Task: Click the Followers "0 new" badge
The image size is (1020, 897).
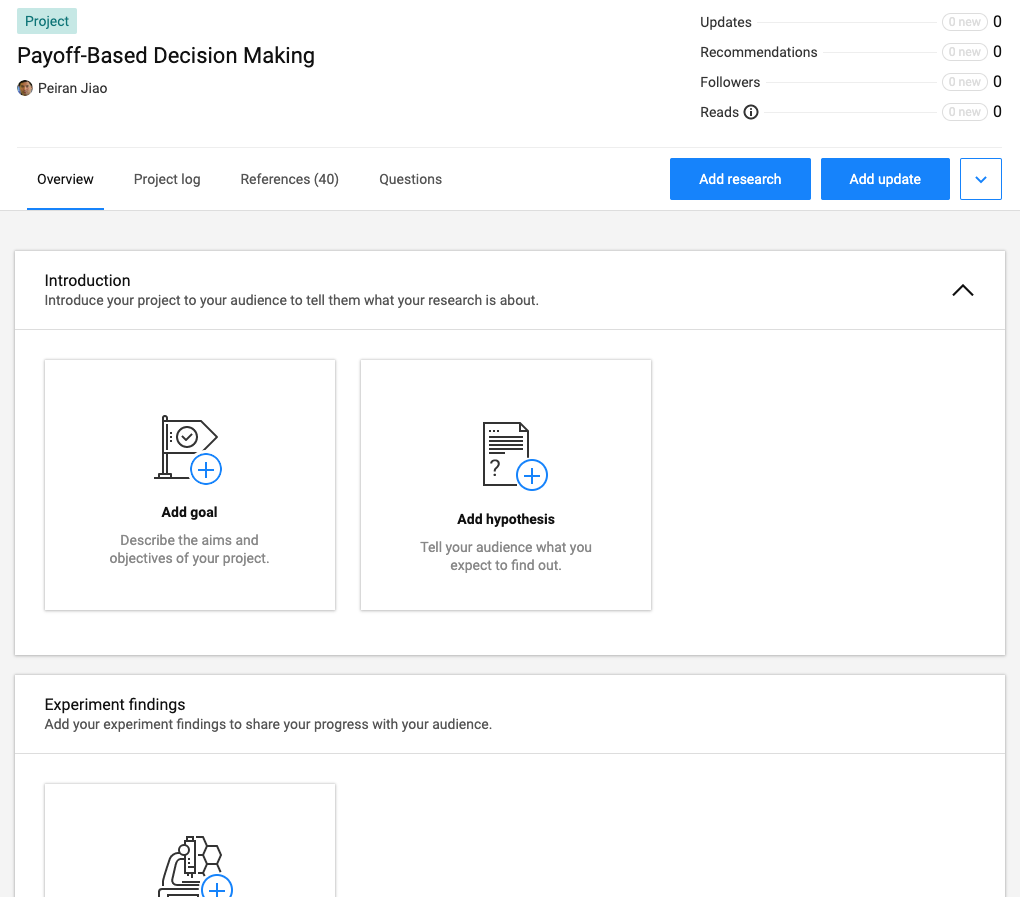Action: [x=964, y=82]
